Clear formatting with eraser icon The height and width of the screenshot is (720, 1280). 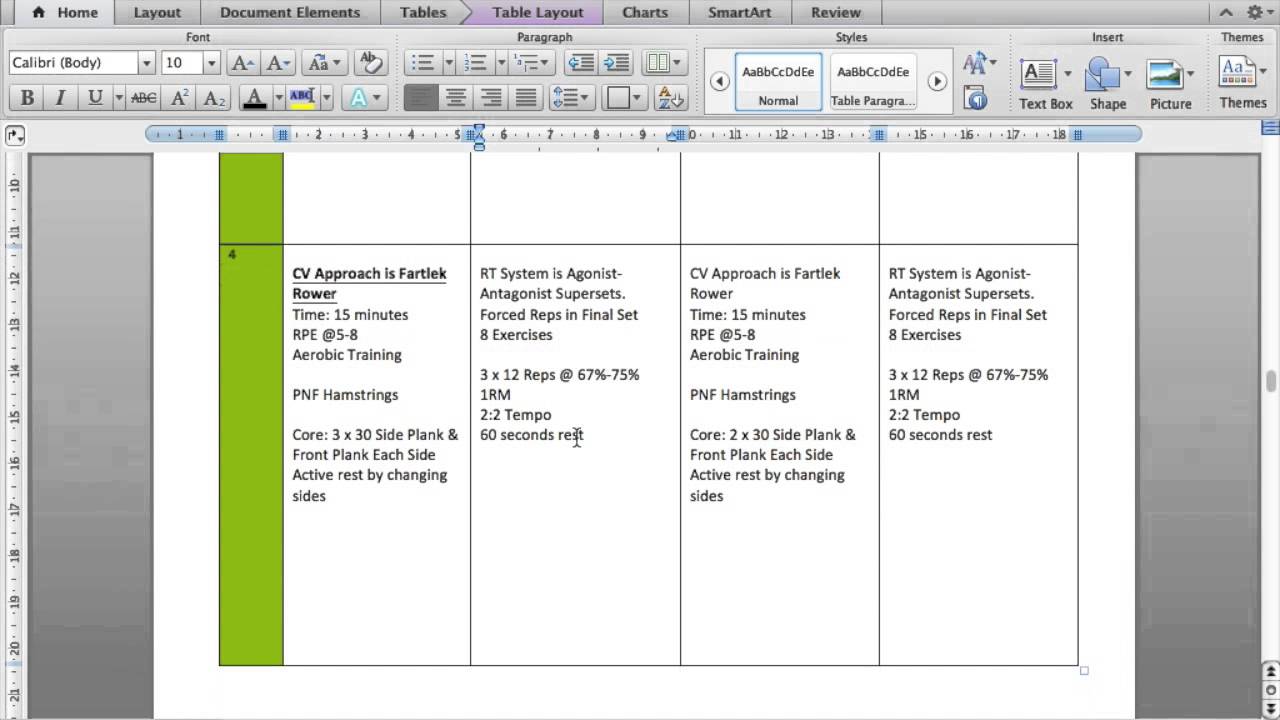(370, 63)
